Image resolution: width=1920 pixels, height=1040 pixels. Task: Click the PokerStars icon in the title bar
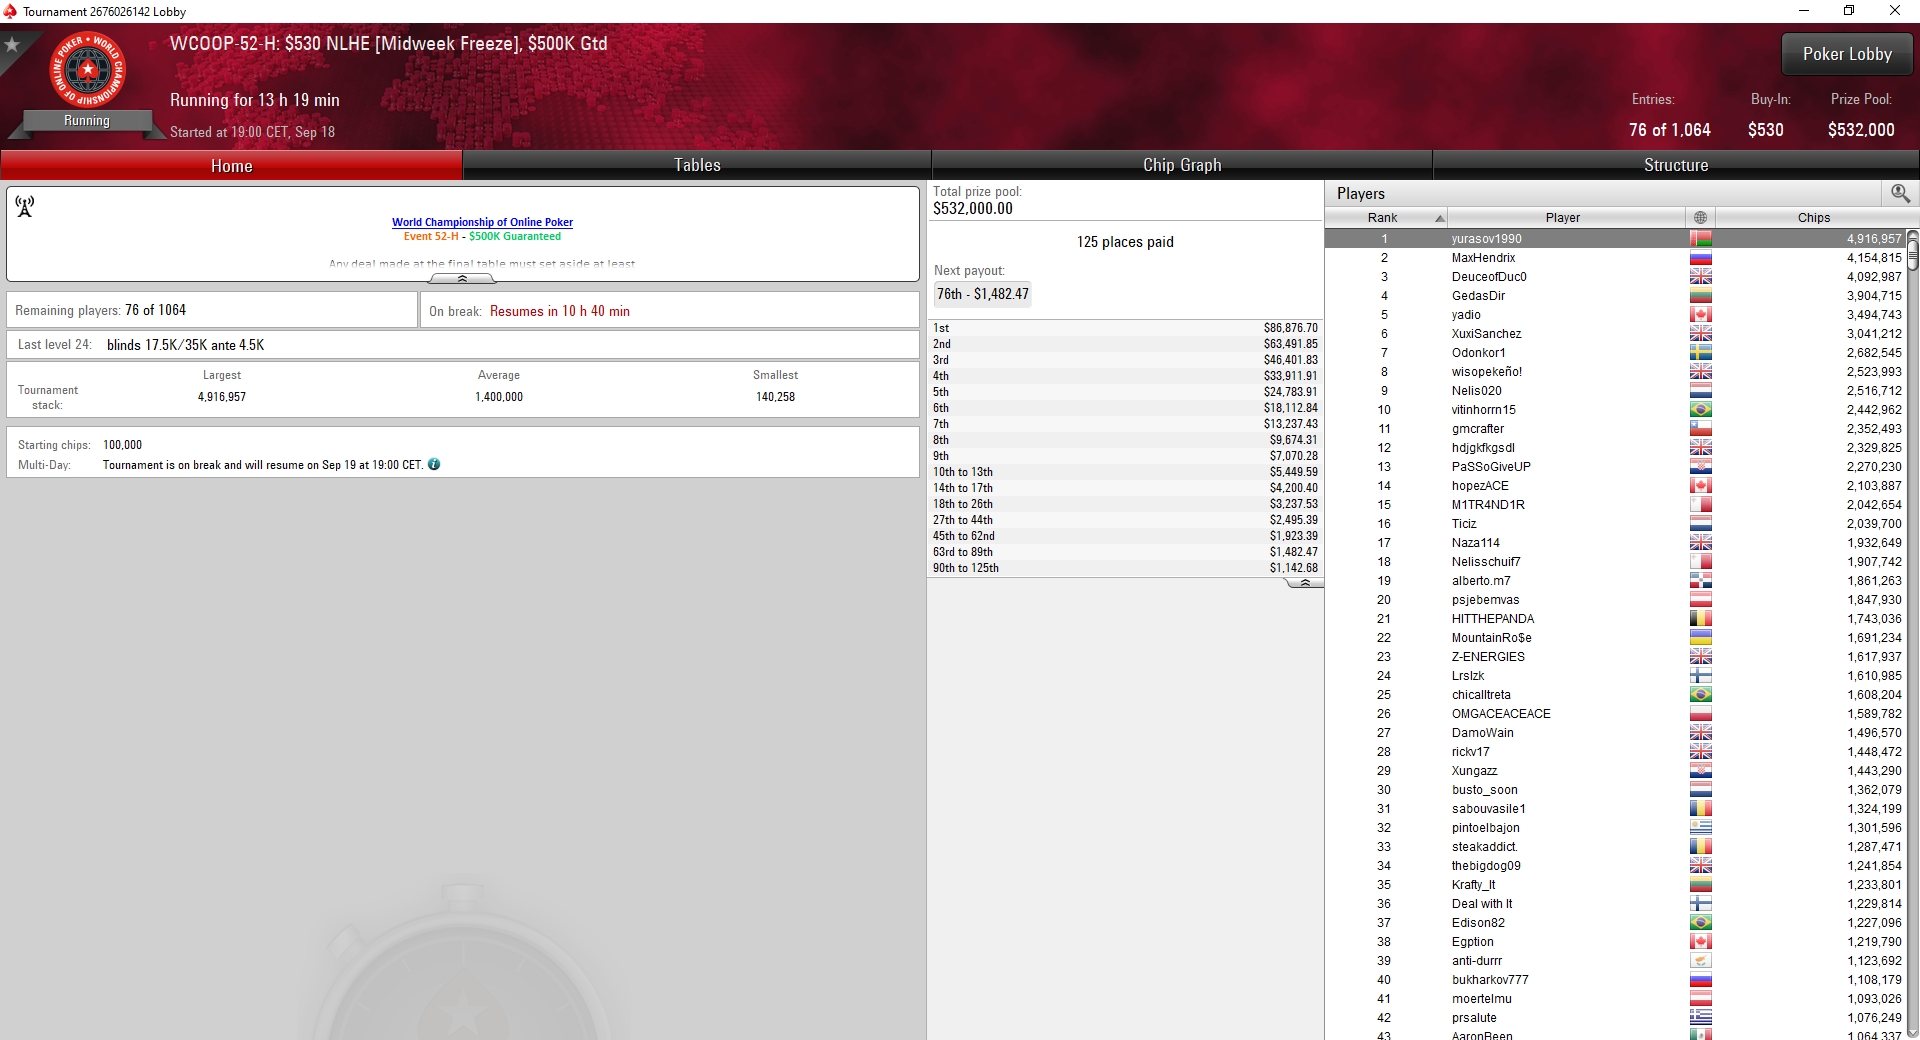click(10, 11)
